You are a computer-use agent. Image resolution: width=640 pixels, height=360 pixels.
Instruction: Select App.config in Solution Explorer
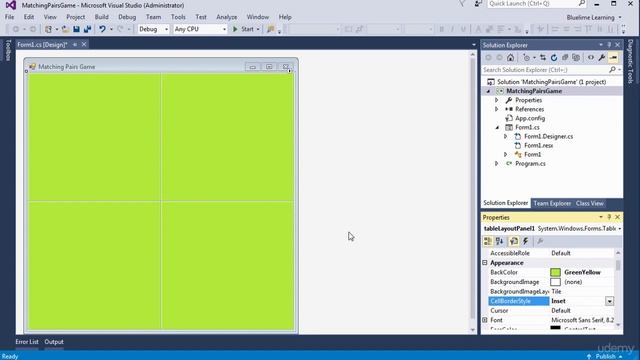[x=530, y=118]
